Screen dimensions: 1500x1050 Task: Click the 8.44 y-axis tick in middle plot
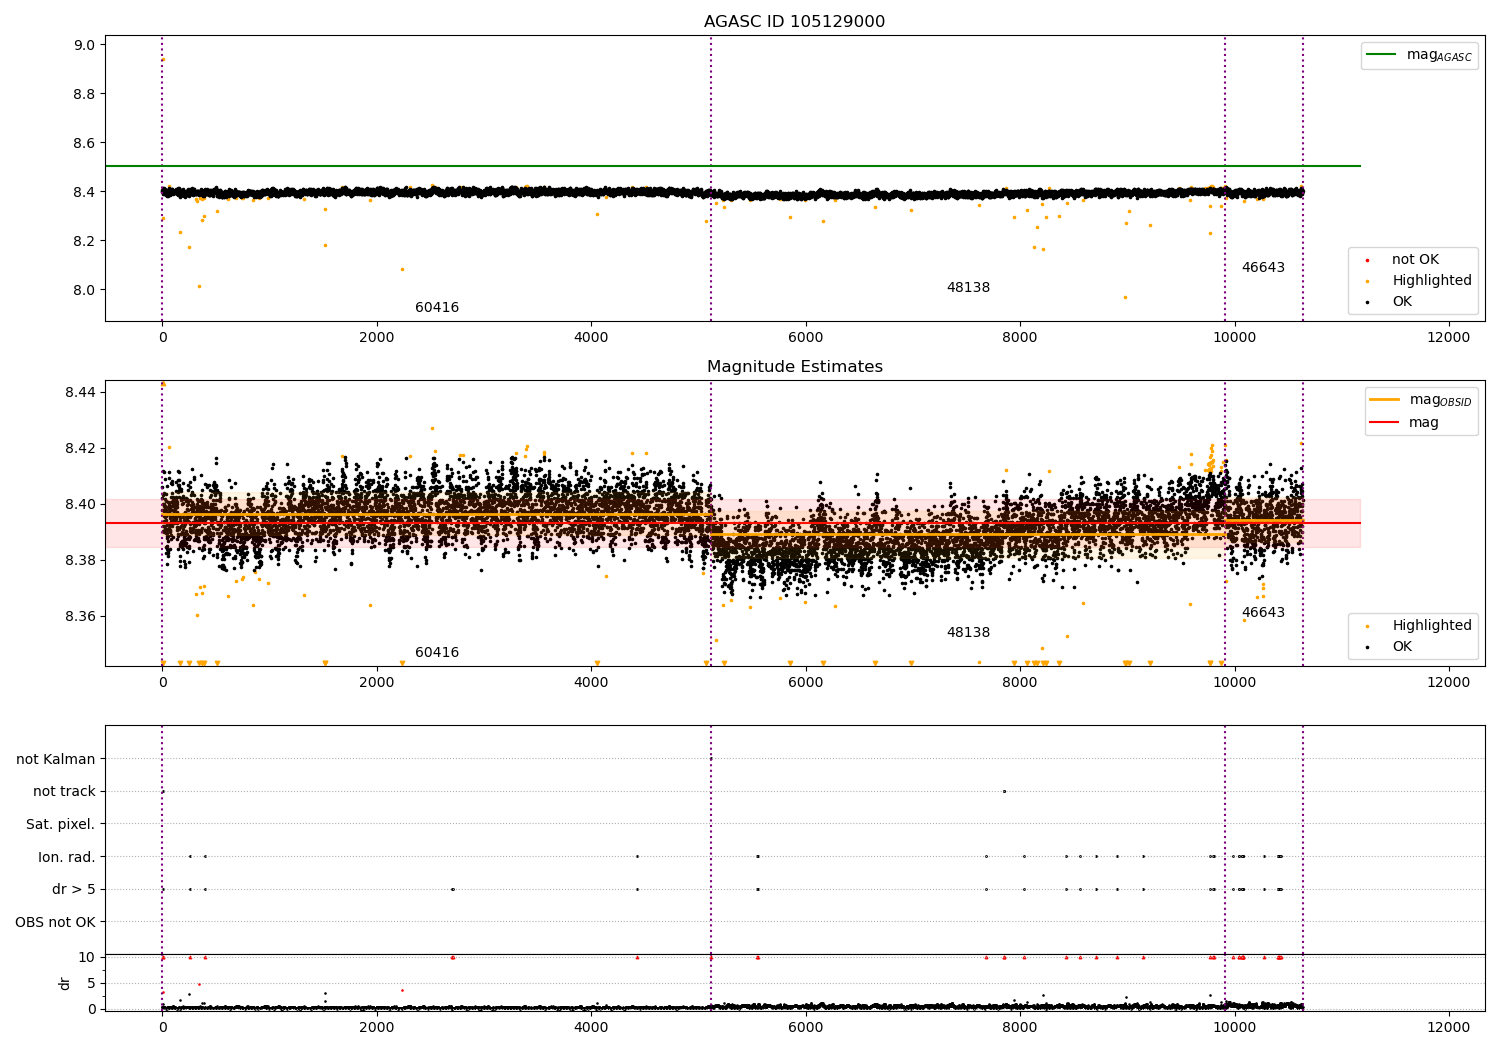[80, 392]
